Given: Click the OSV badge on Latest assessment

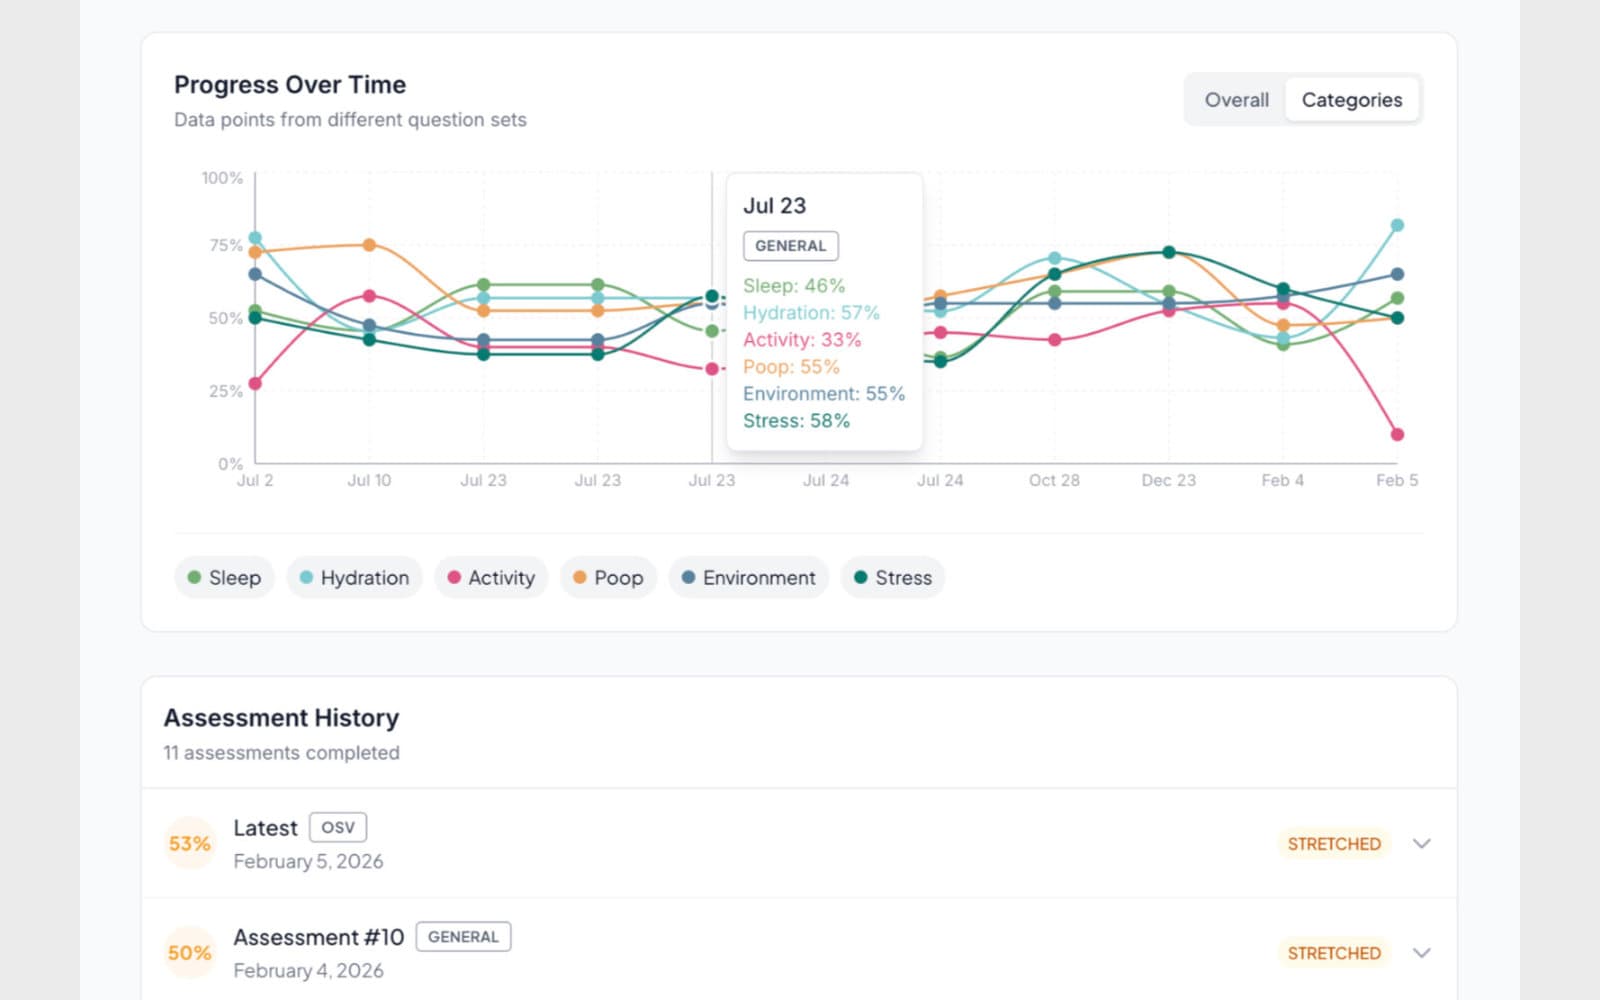Looking at the screenshot, I should point(337,827).
